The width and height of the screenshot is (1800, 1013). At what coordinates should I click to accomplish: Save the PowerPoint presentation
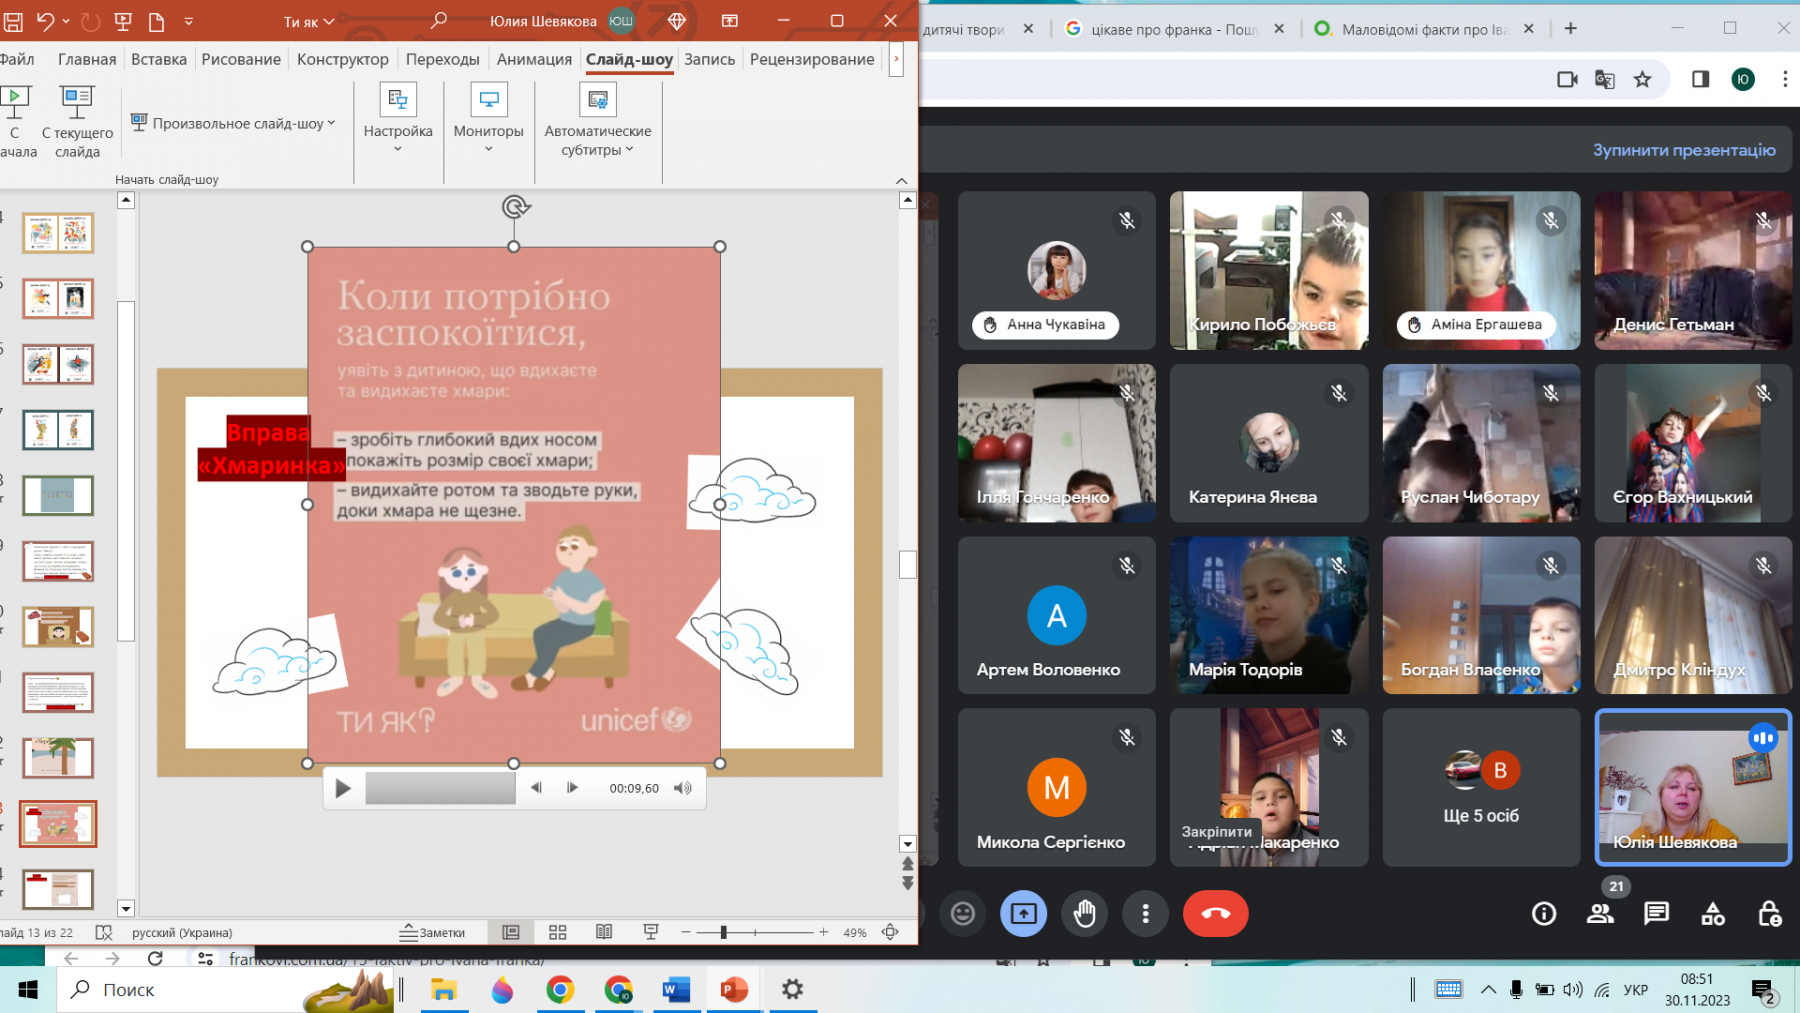[13, 21]
